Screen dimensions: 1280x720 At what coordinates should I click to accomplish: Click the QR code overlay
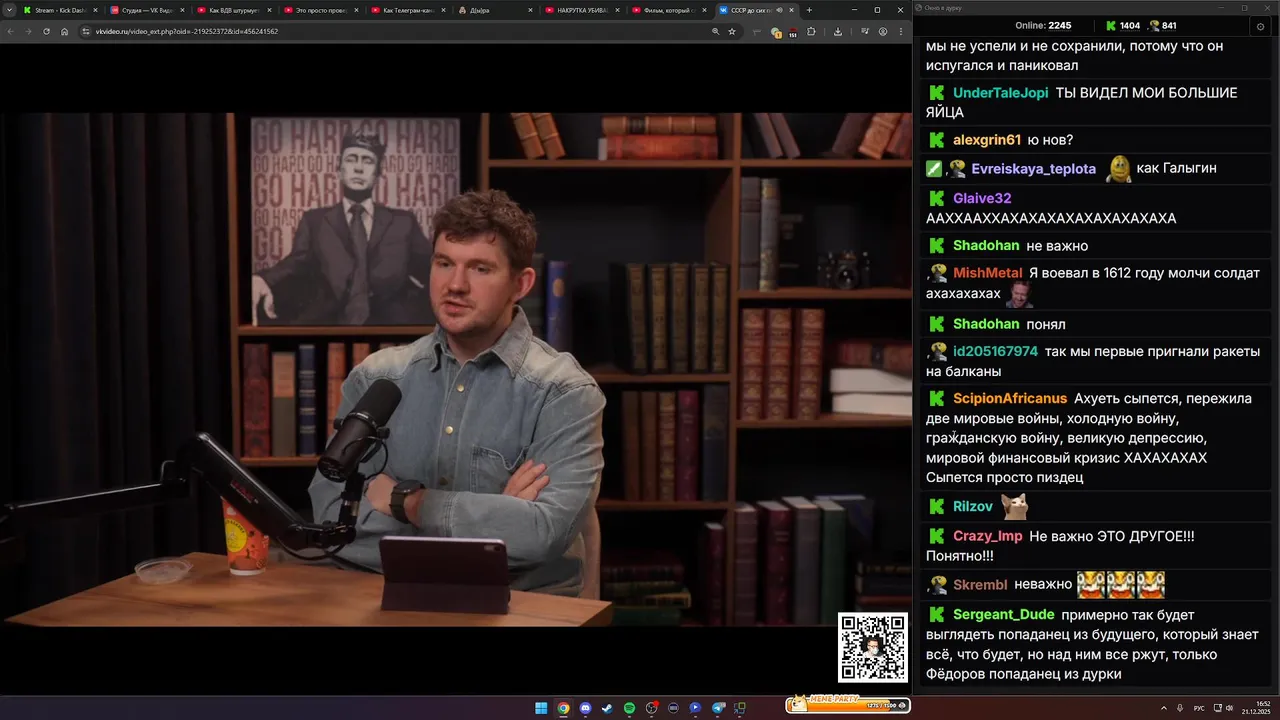click(x=873, y=648)
